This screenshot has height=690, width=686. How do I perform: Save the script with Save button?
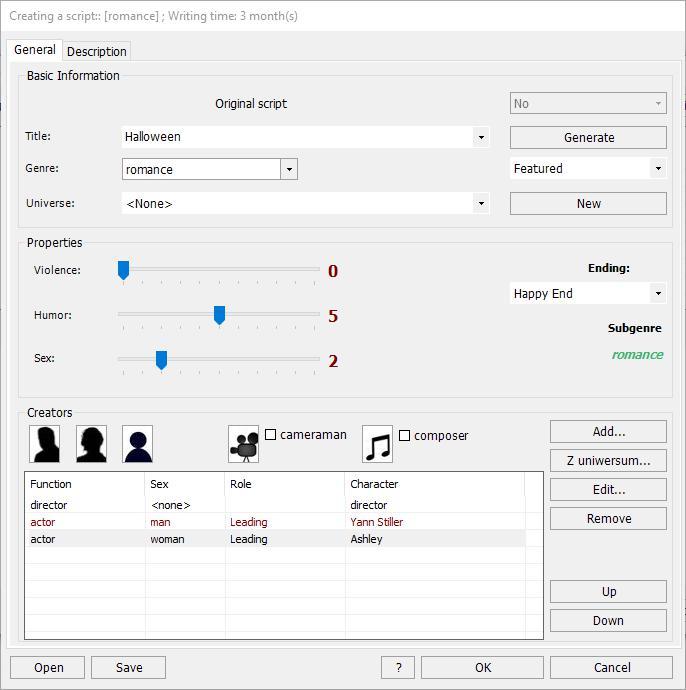[128, 668]
